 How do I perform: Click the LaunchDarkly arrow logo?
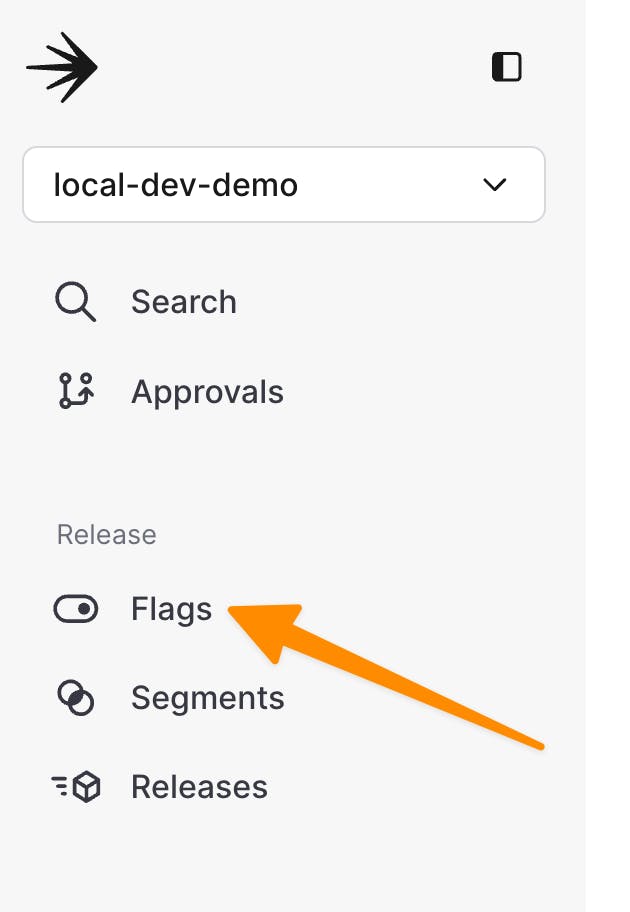[62, 67]
